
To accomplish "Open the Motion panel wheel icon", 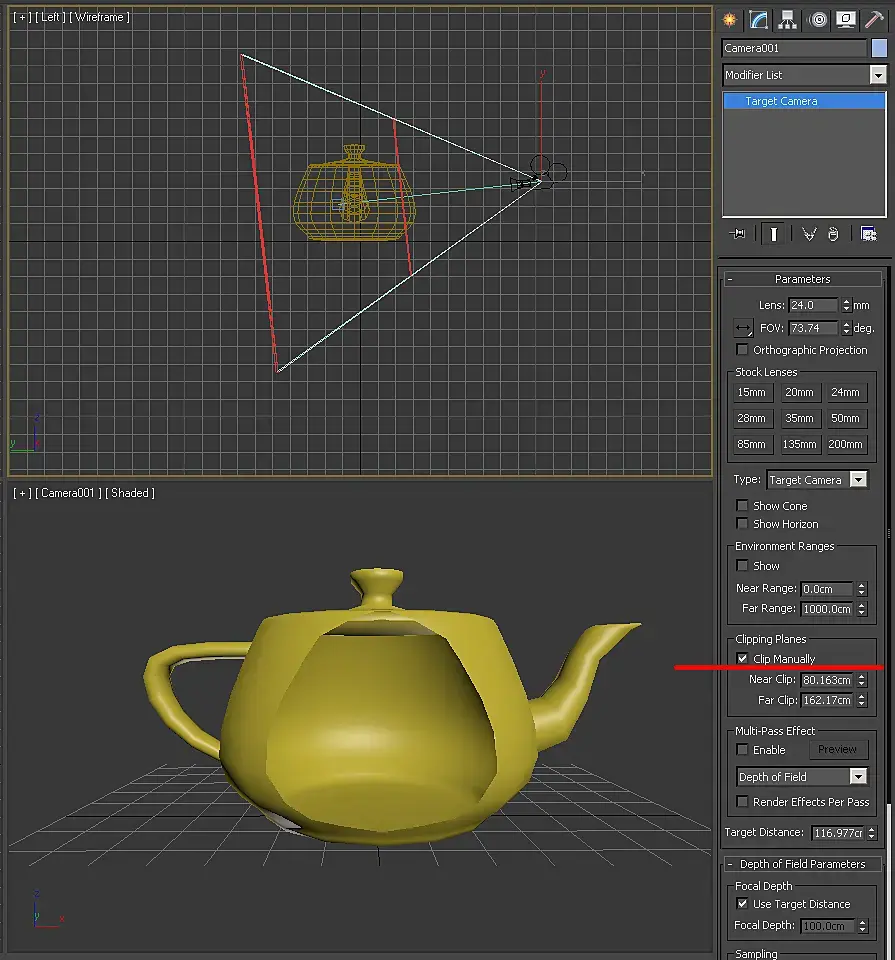I will click(x=818, y=20).
